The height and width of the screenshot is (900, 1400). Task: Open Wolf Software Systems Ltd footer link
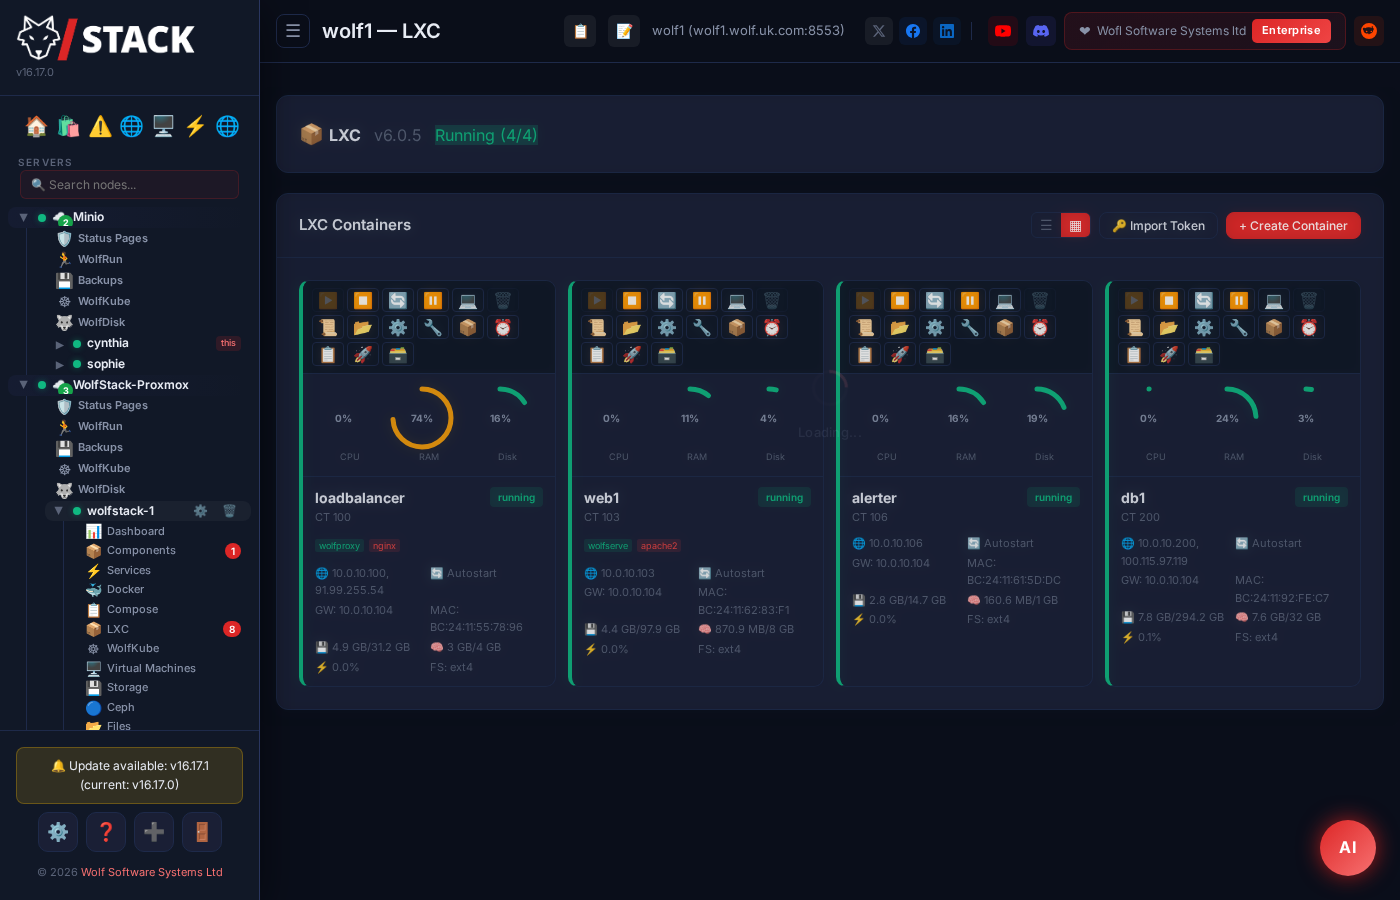click(151, 872)
